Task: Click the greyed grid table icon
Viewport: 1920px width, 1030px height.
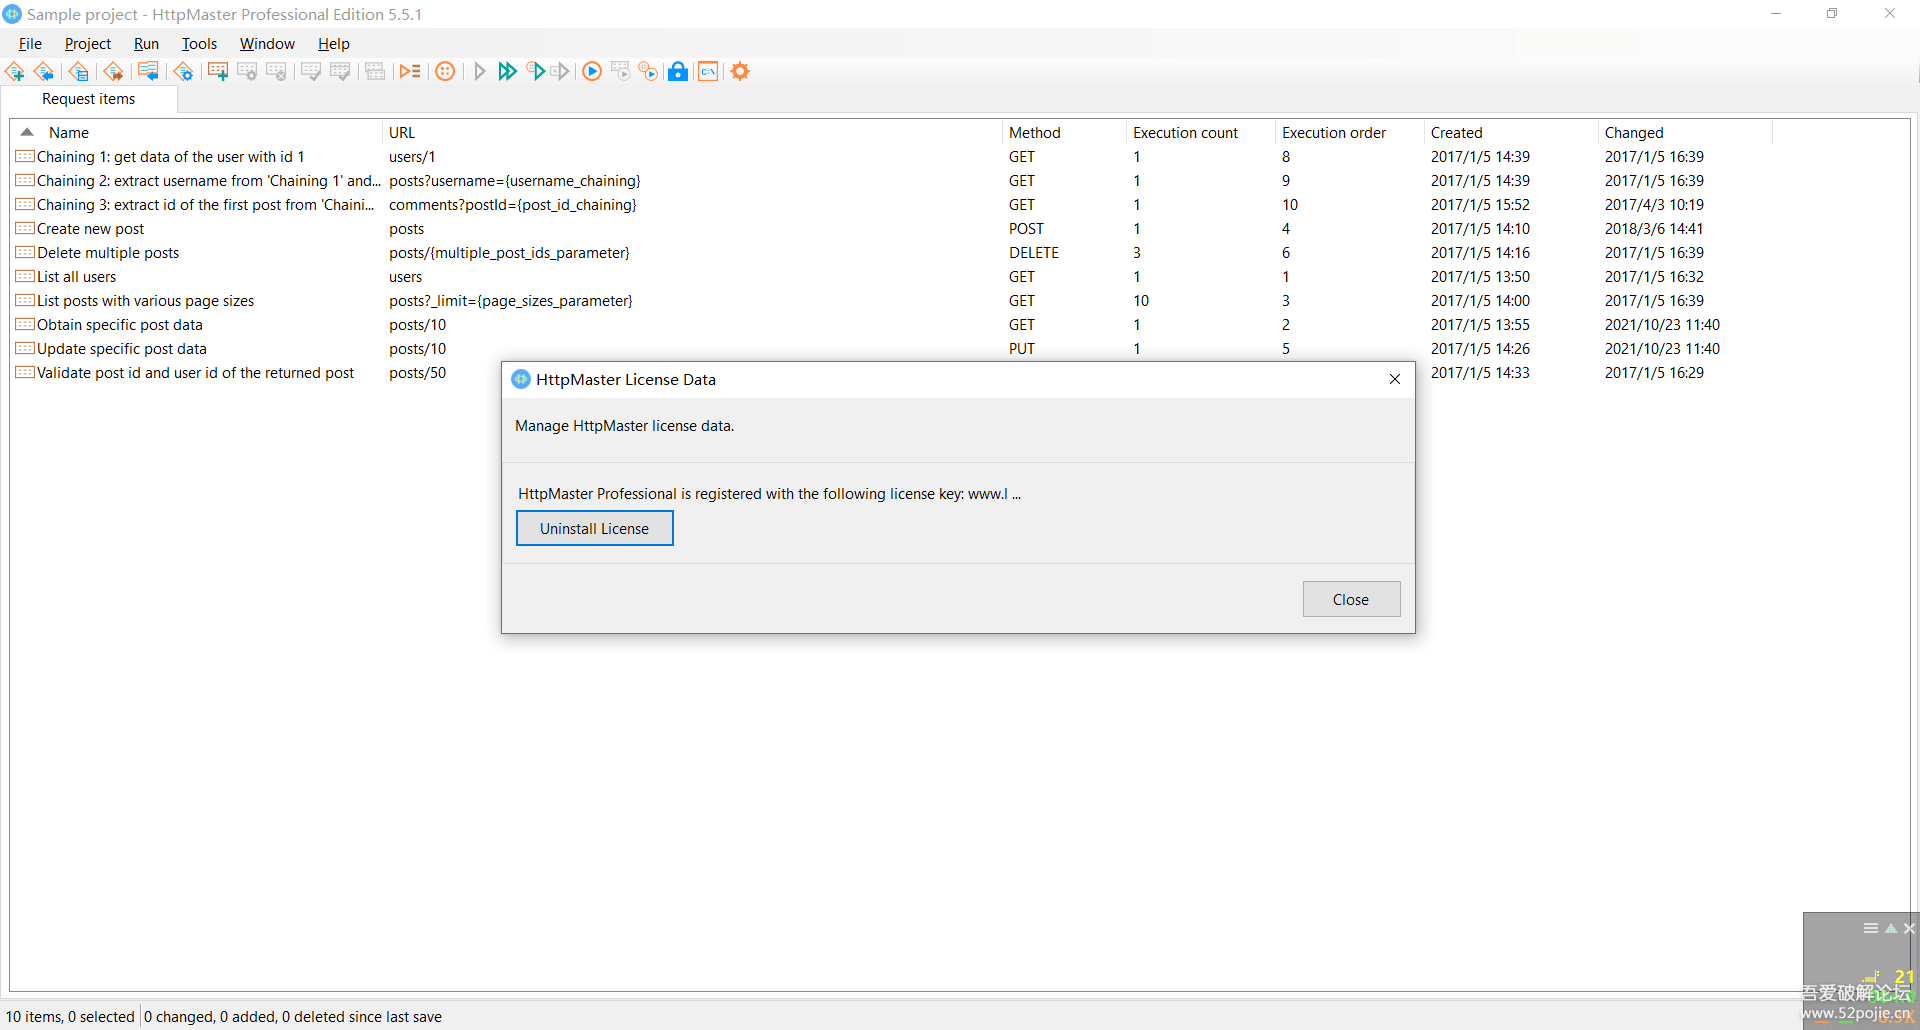Action: [x=375, y=72]
